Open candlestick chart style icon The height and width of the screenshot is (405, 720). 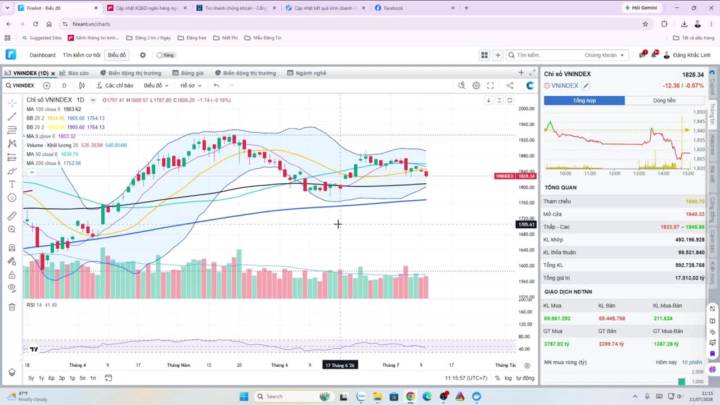(x=82, y=85)
